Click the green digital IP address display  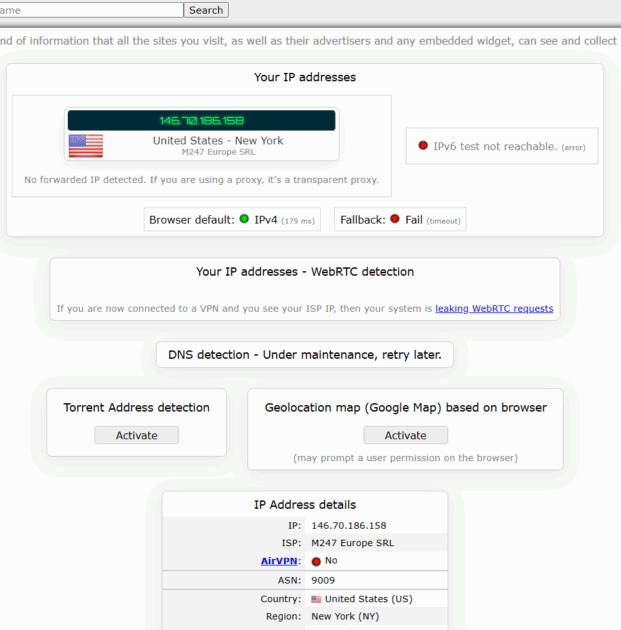(202, 120)
